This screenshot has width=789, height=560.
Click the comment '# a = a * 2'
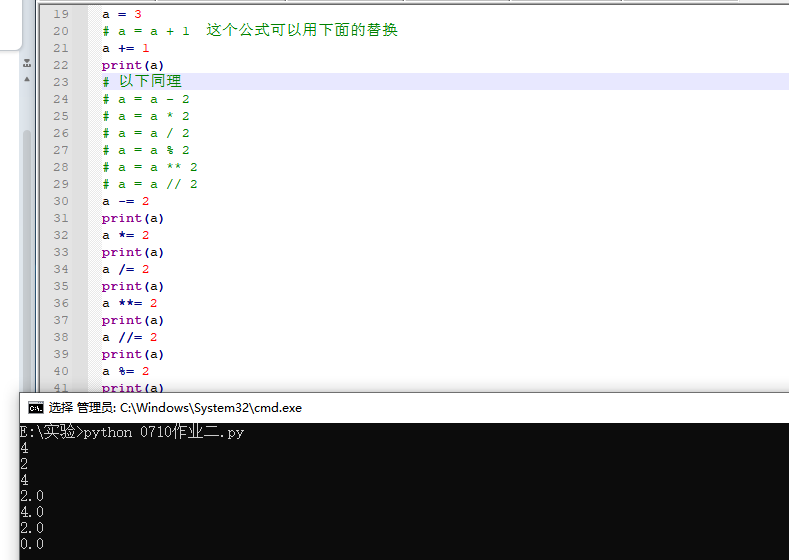pos(146,116)
